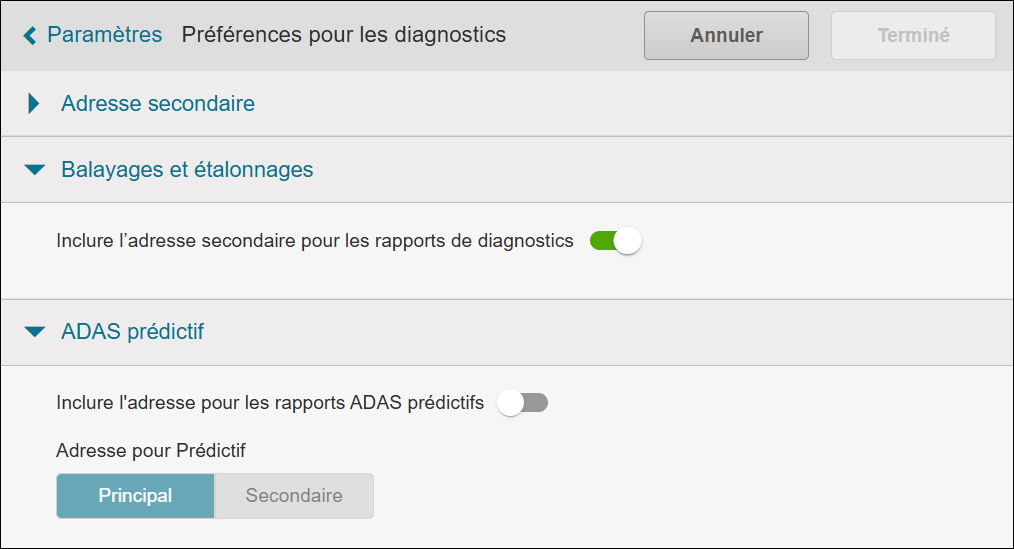The width and height of the screenshot is (1014, 549).
Task: Click the back chevron beside Paramètres
Action: 29,36
